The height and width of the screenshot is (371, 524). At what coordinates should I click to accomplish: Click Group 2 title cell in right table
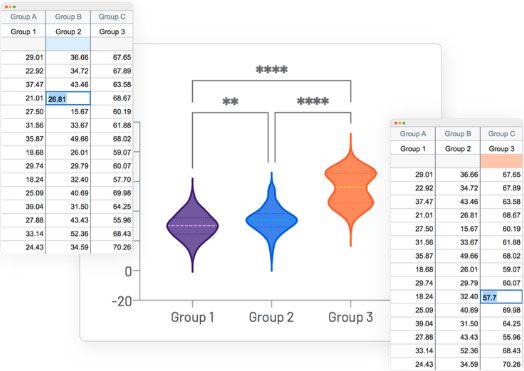[x=458, y=149]
